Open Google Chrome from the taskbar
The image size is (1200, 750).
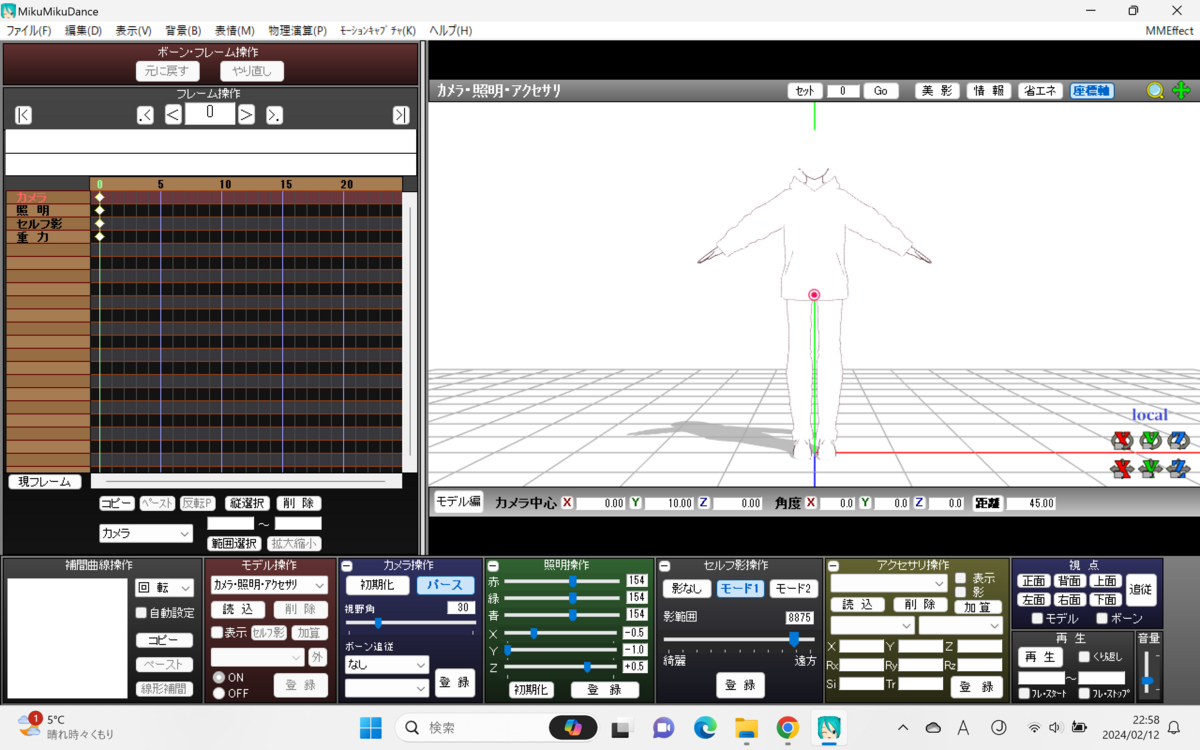click(x=787, y=727)
